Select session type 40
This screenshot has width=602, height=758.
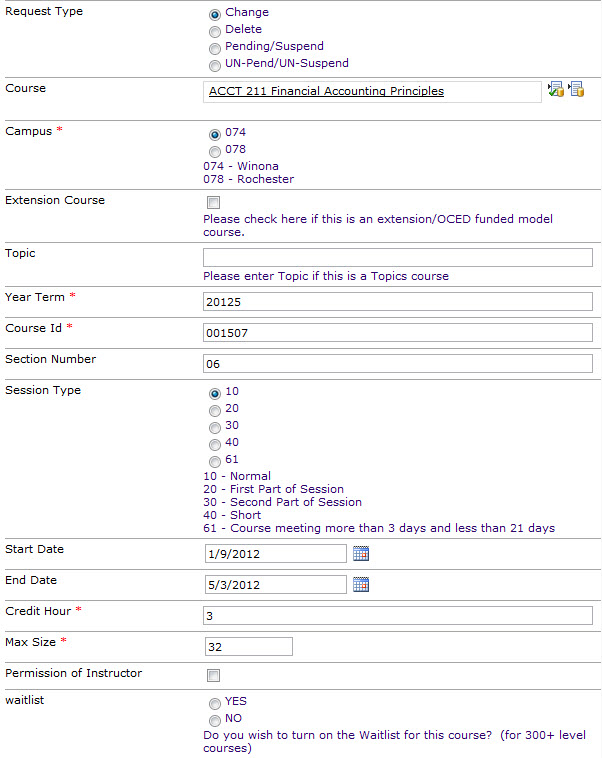(x=215, y=445)
